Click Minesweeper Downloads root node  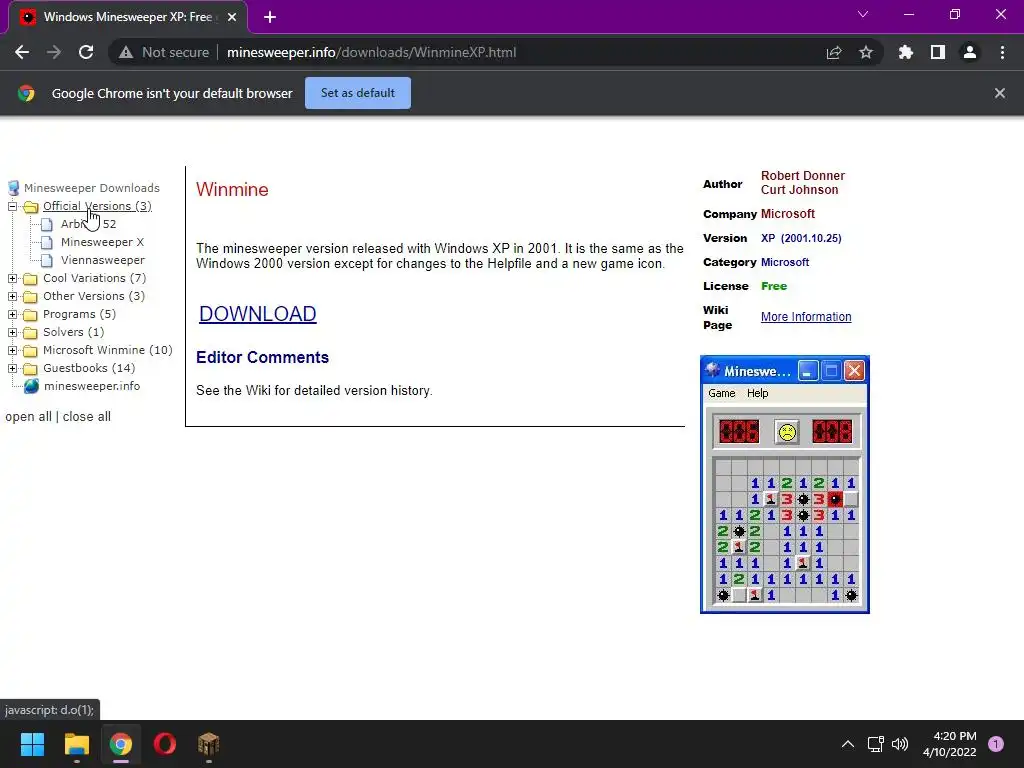(x=91, y=188)
